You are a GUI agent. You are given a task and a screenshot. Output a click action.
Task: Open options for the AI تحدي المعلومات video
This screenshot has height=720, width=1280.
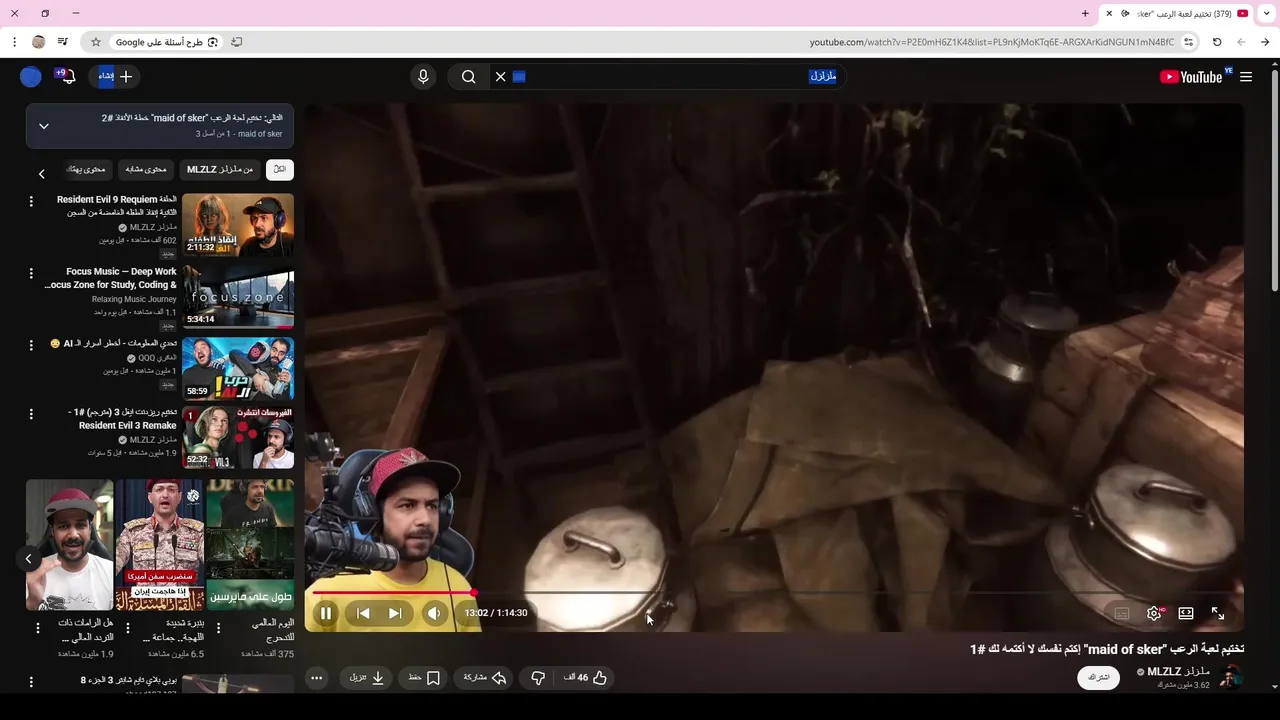(31, 345)
